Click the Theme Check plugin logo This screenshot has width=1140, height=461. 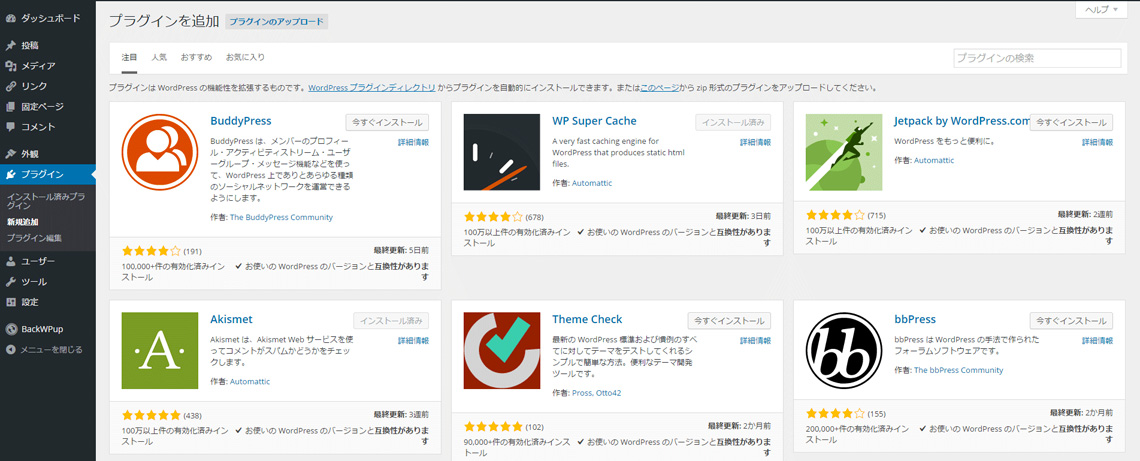tap(502, 350)
